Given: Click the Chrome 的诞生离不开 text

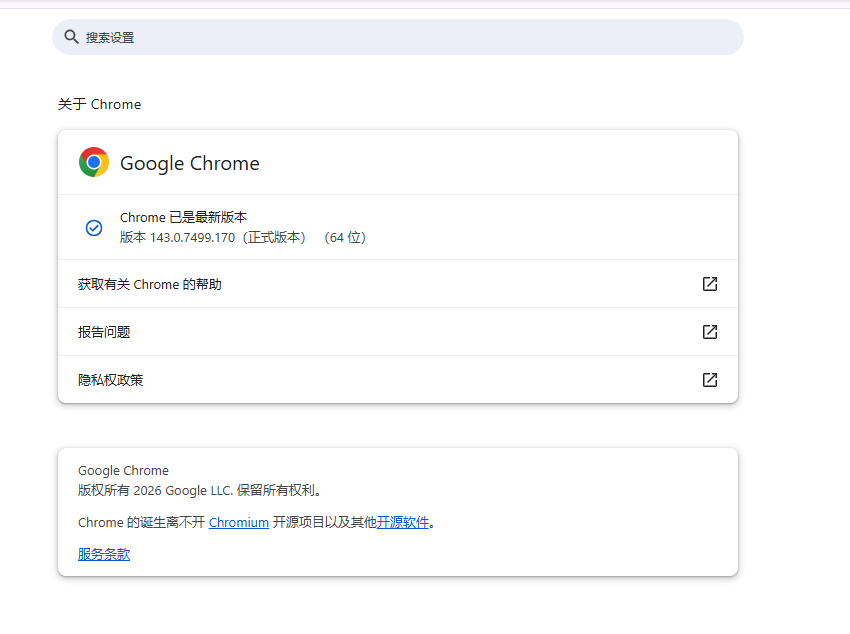Looking at the screenshot, I should (x=141, y=522).
